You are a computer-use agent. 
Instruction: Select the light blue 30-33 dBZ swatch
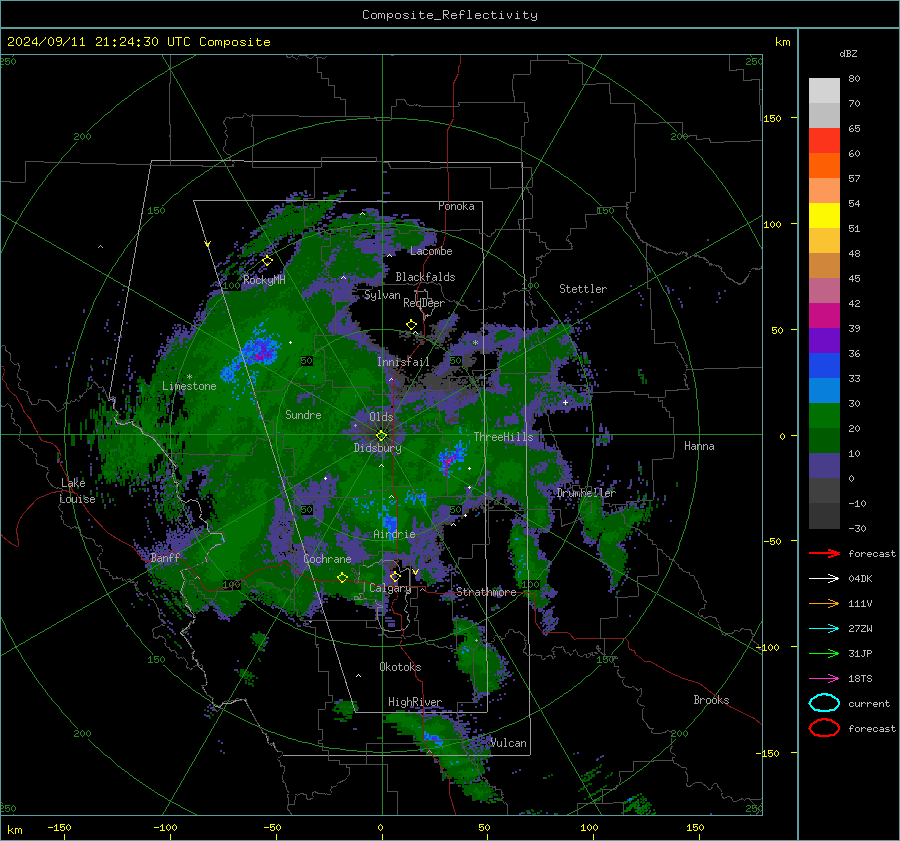coord(824,391)
